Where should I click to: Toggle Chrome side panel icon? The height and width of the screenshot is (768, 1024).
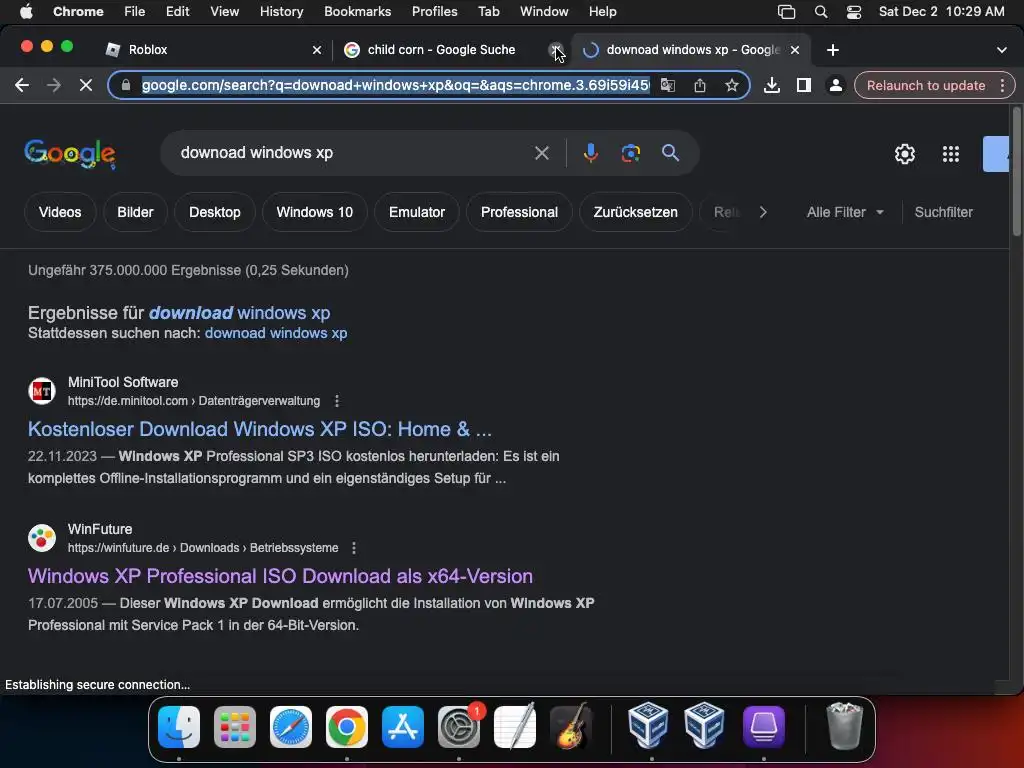[x=804, y=86]
